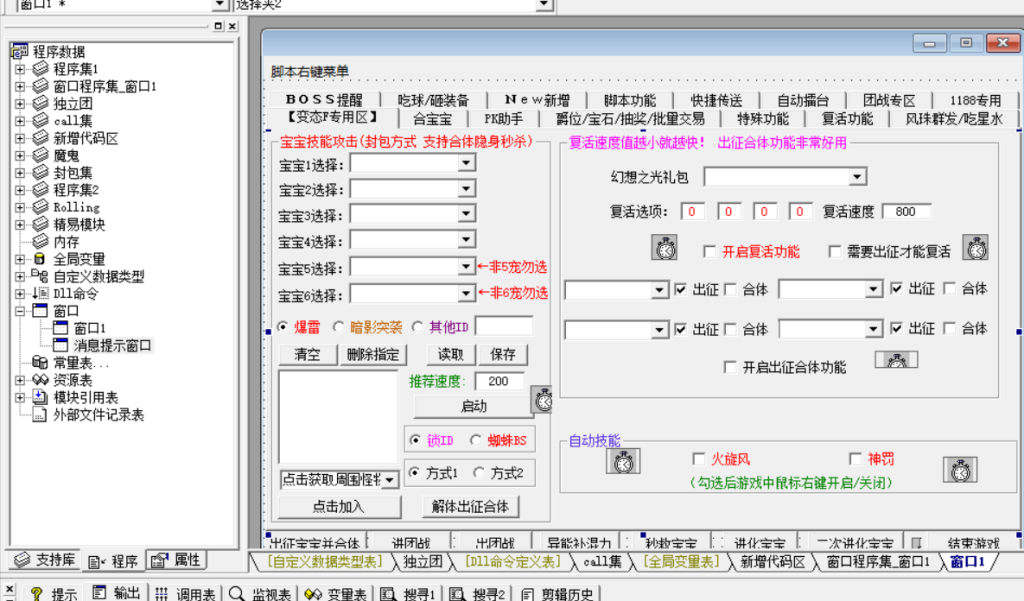Screen dimensions: 1024x601
Task: Click the Dll命令 icon in the tree
Action: point(40,293)
